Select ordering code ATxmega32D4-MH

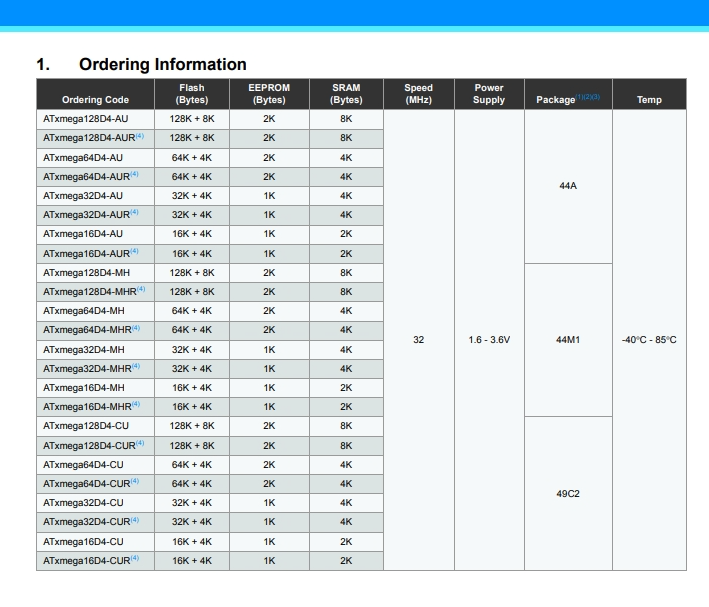click(84, 350)
